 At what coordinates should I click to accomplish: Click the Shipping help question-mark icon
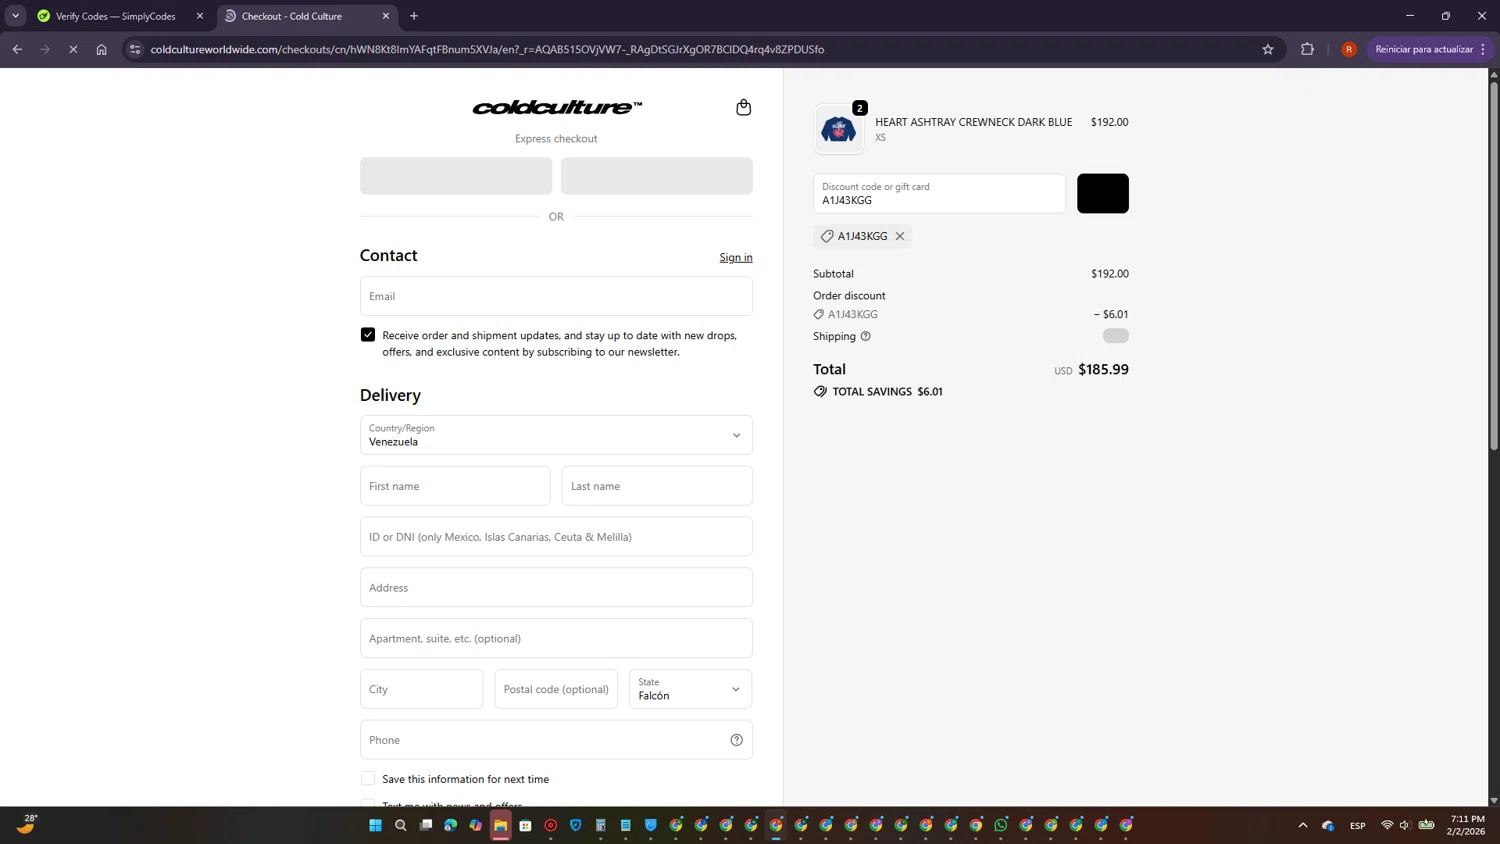(866, 336)
